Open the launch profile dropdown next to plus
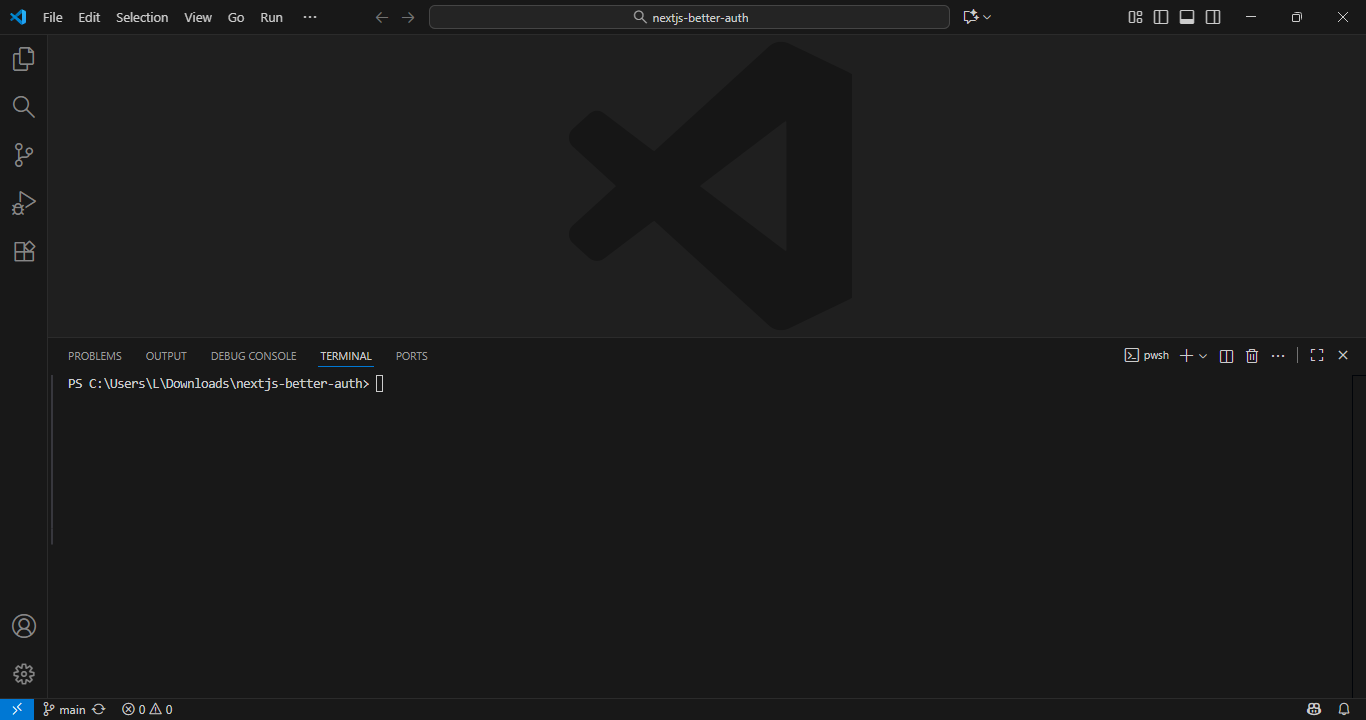This screenshot has width=1366, height=720. point(1203,356)
